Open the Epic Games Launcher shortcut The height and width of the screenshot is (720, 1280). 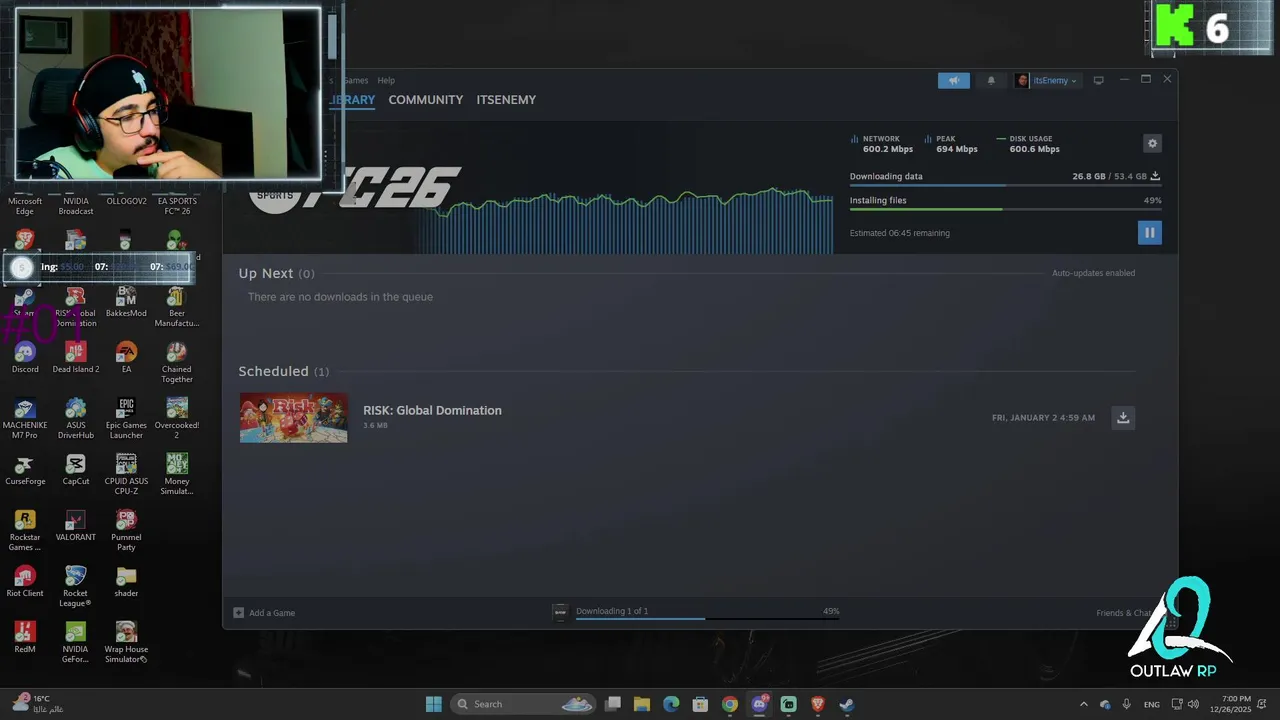pyautogui.click(x=126, y=418)
